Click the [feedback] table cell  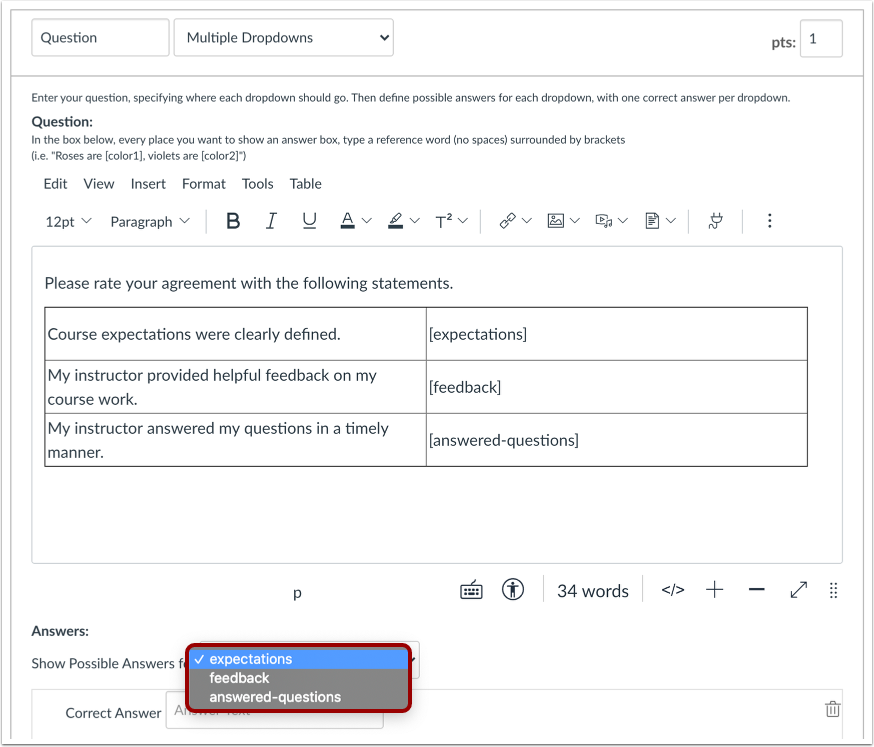(x=617, y=387)
